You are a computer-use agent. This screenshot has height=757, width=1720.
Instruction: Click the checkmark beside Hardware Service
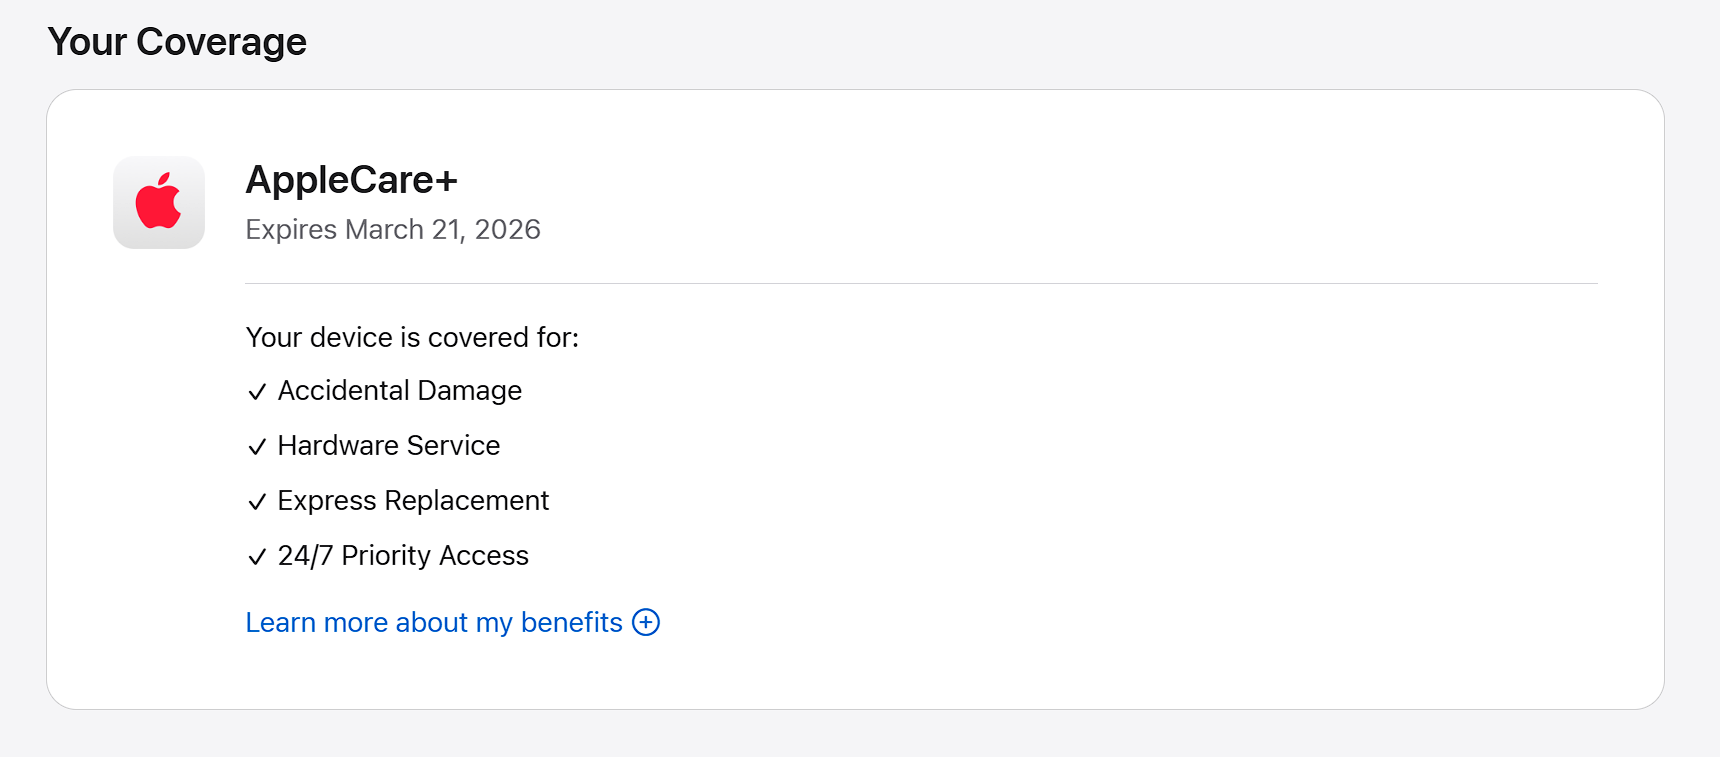click(257, 447)
